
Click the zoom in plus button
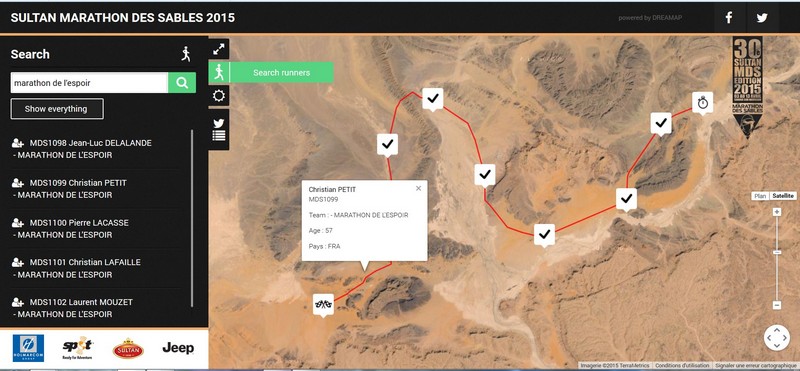click(x=777, y=212)
